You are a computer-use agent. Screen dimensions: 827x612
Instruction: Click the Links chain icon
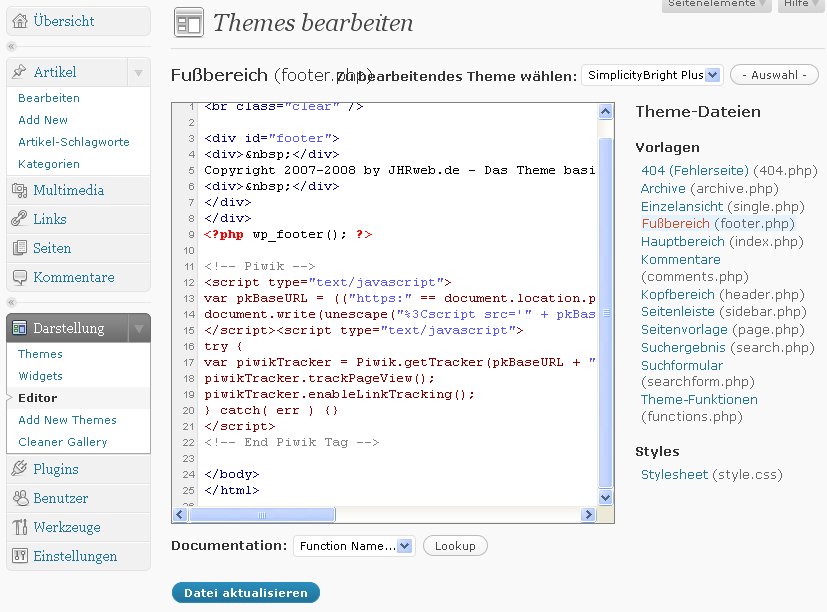20,219
